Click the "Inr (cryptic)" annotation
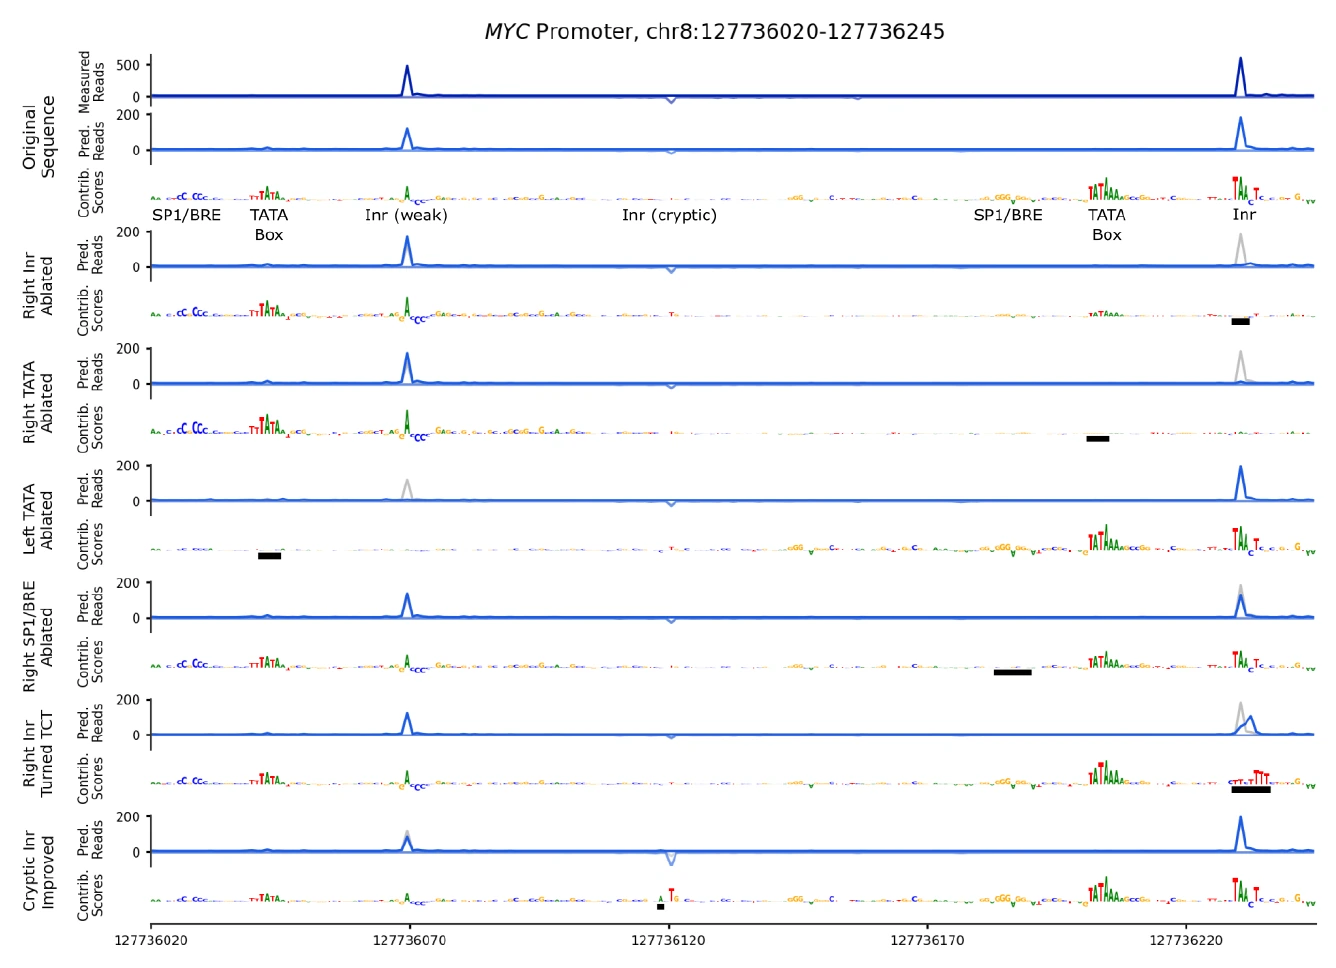 (669, 215)
